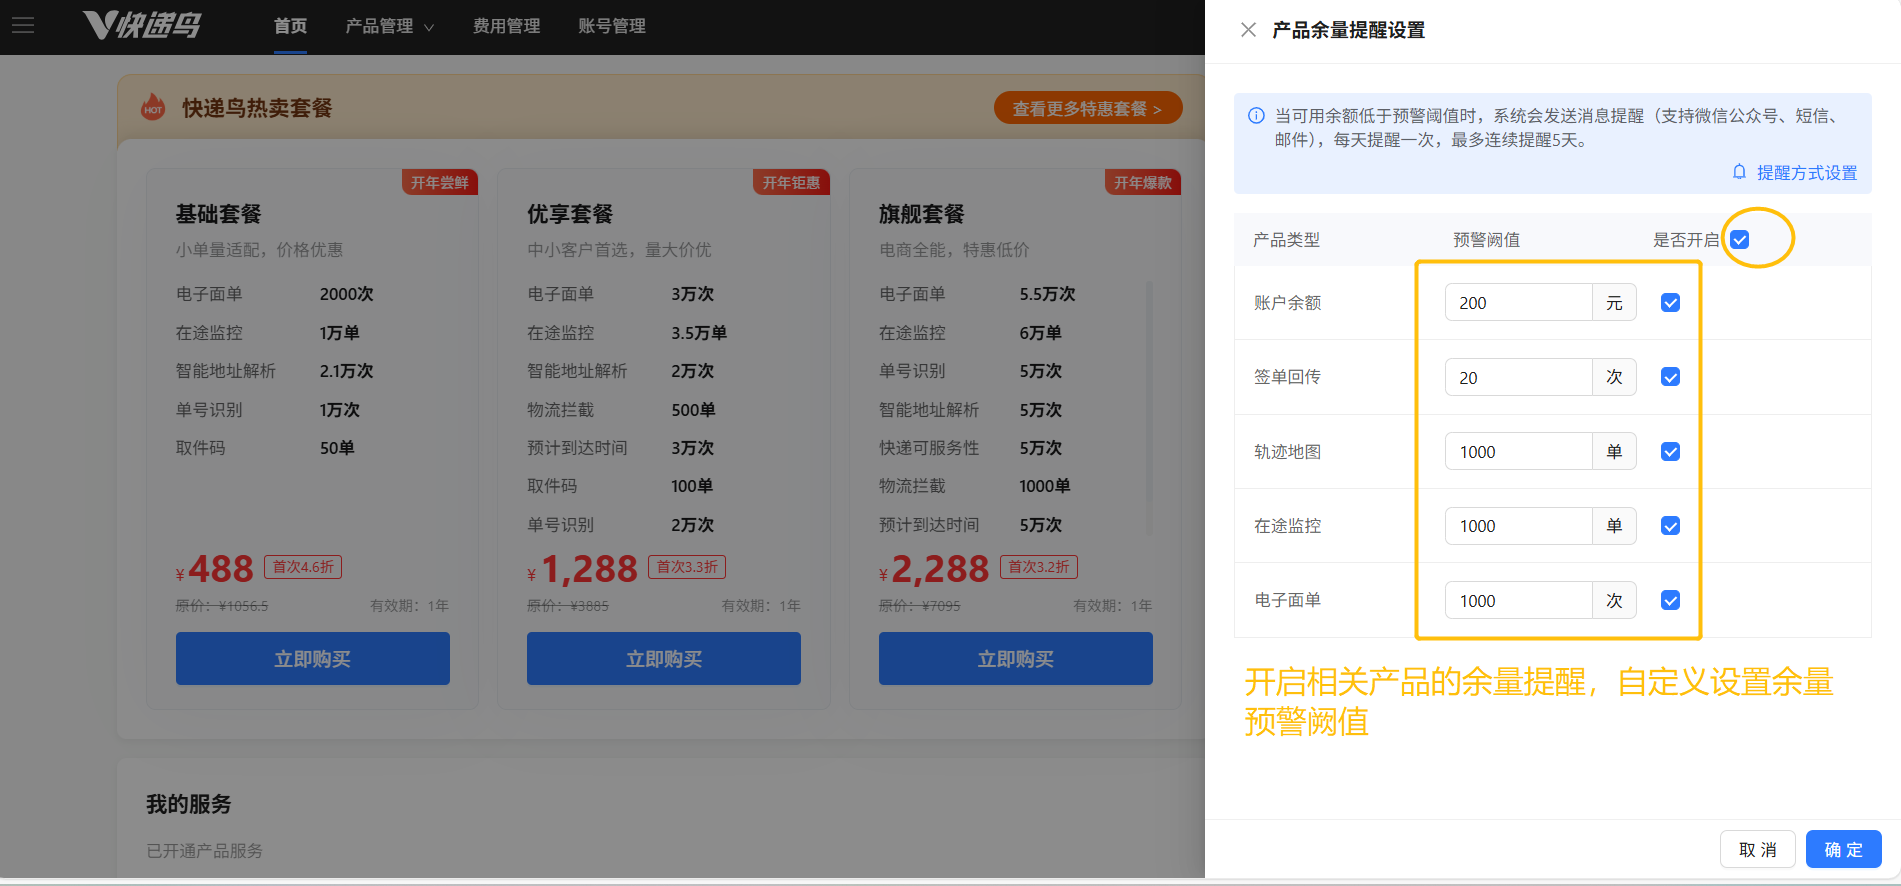
Task: Click the bell icon for 提醒方式设置
Action: pos(1739,172)
